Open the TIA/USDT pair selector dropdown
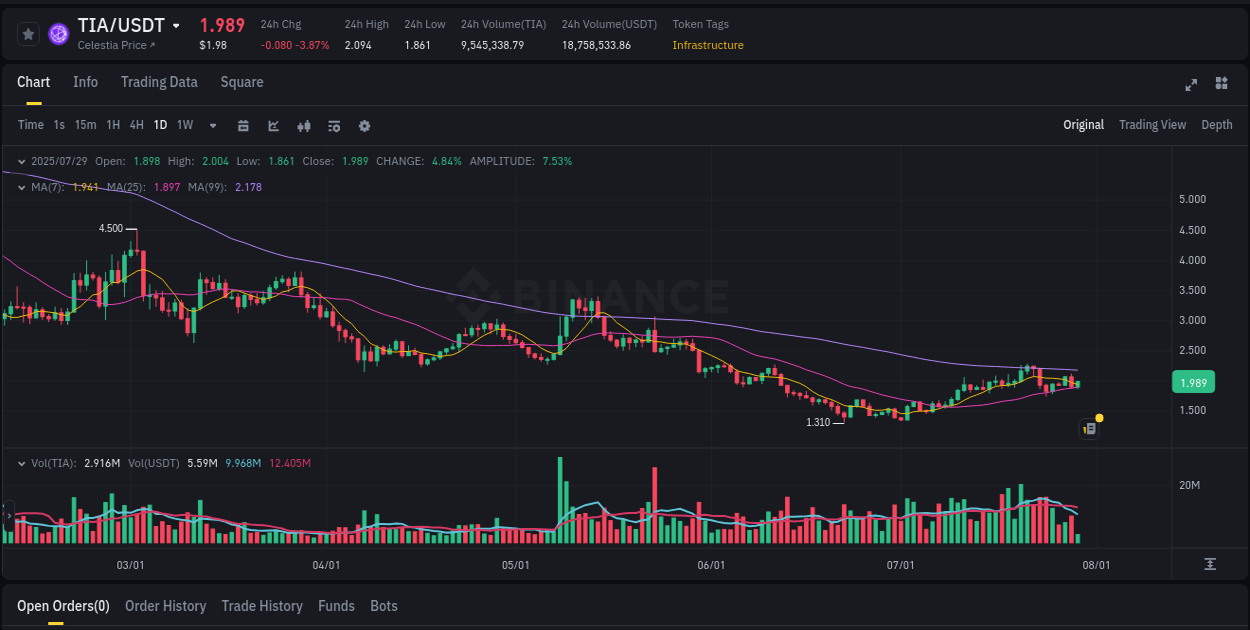 [x=176, y=25]
